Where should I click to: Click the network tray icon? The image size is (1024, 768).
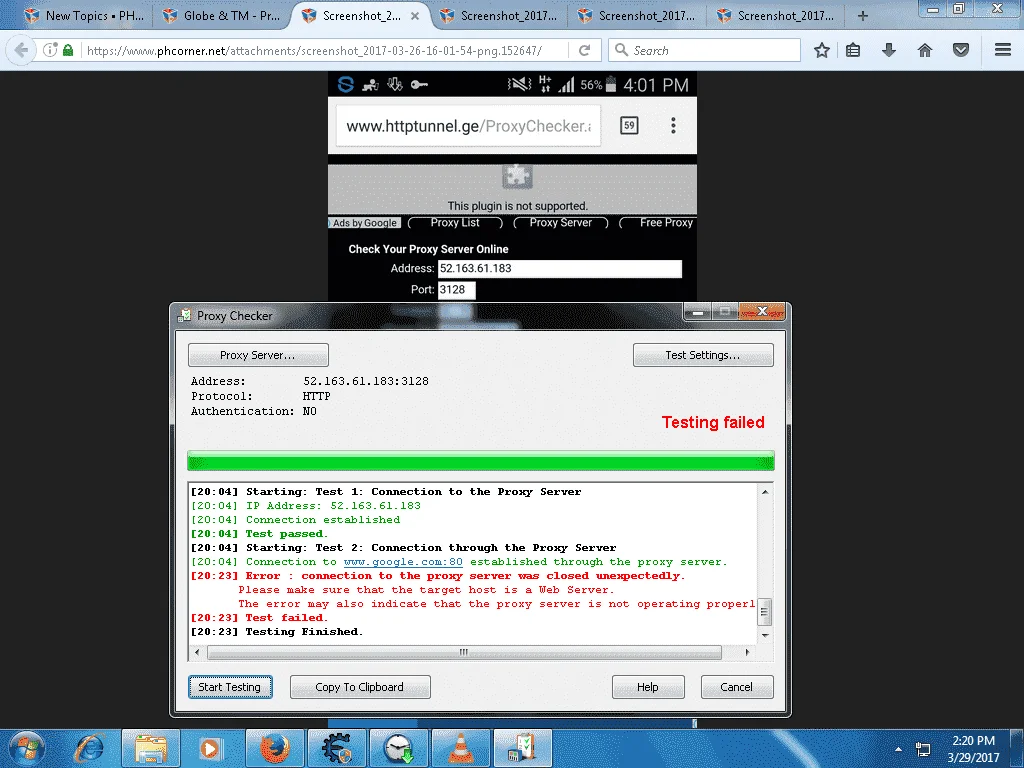[923, 749]
